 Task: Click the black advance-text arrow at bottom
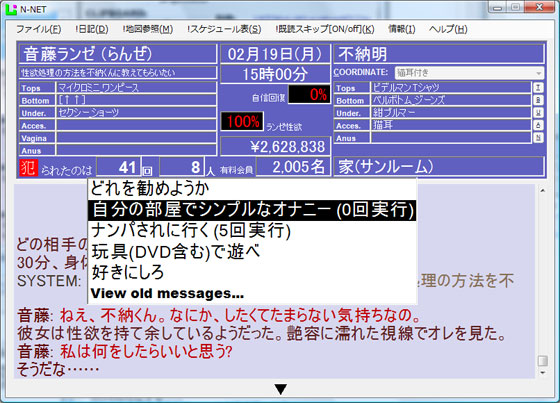point(281,390)
